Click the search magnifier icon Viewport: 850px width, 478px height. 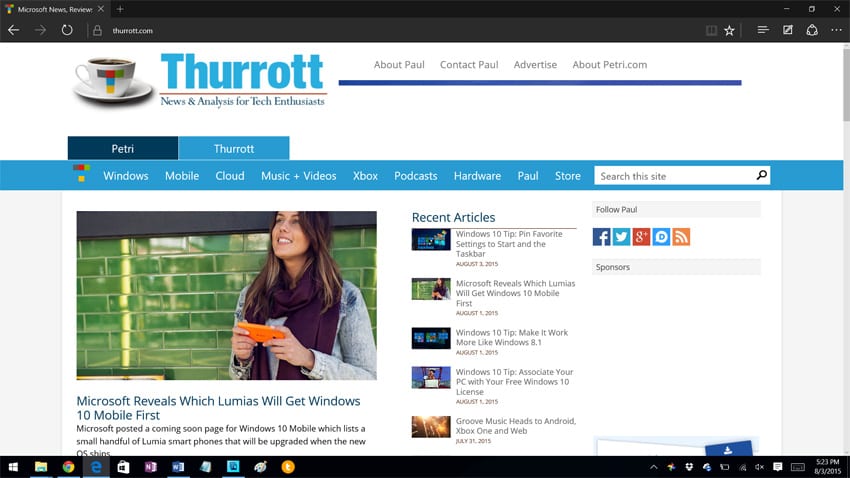click(x=762, y=175)
